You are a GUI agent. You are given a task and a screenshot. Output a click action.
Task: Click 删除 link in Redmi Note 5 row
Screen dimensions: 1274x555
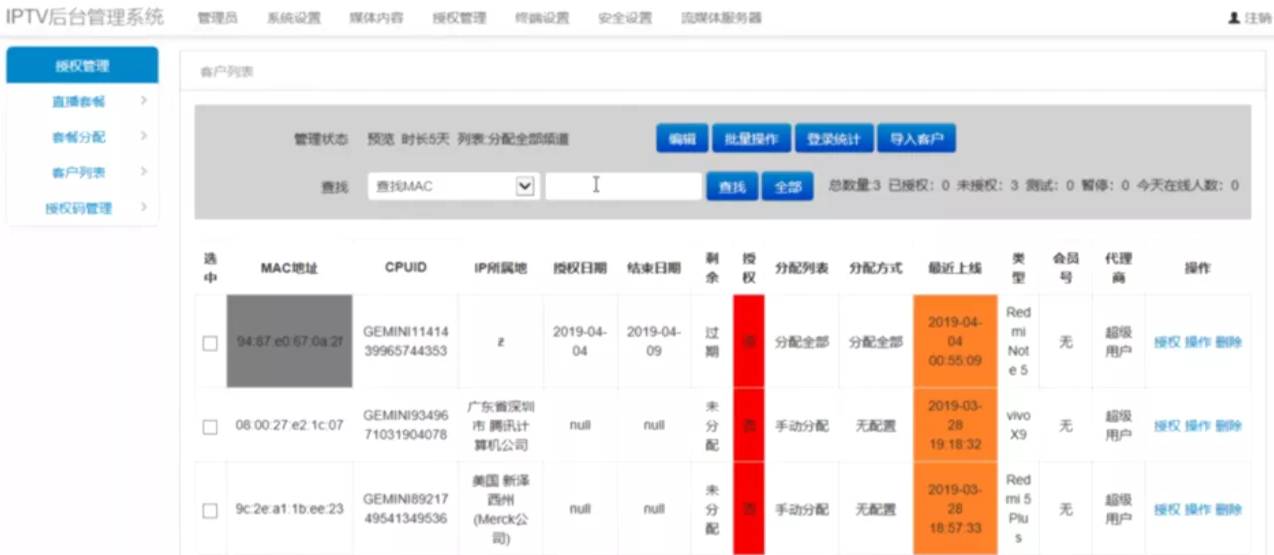1229,342
